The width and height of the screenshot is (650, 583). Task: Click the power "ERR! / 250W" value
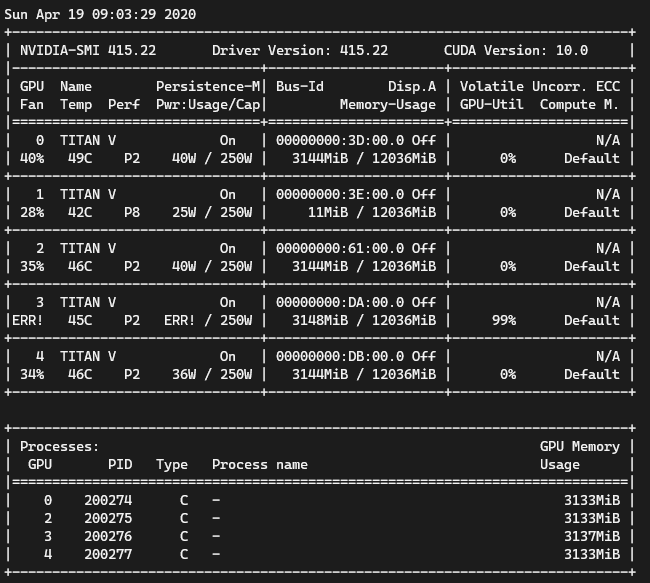(x=208, y=321)
